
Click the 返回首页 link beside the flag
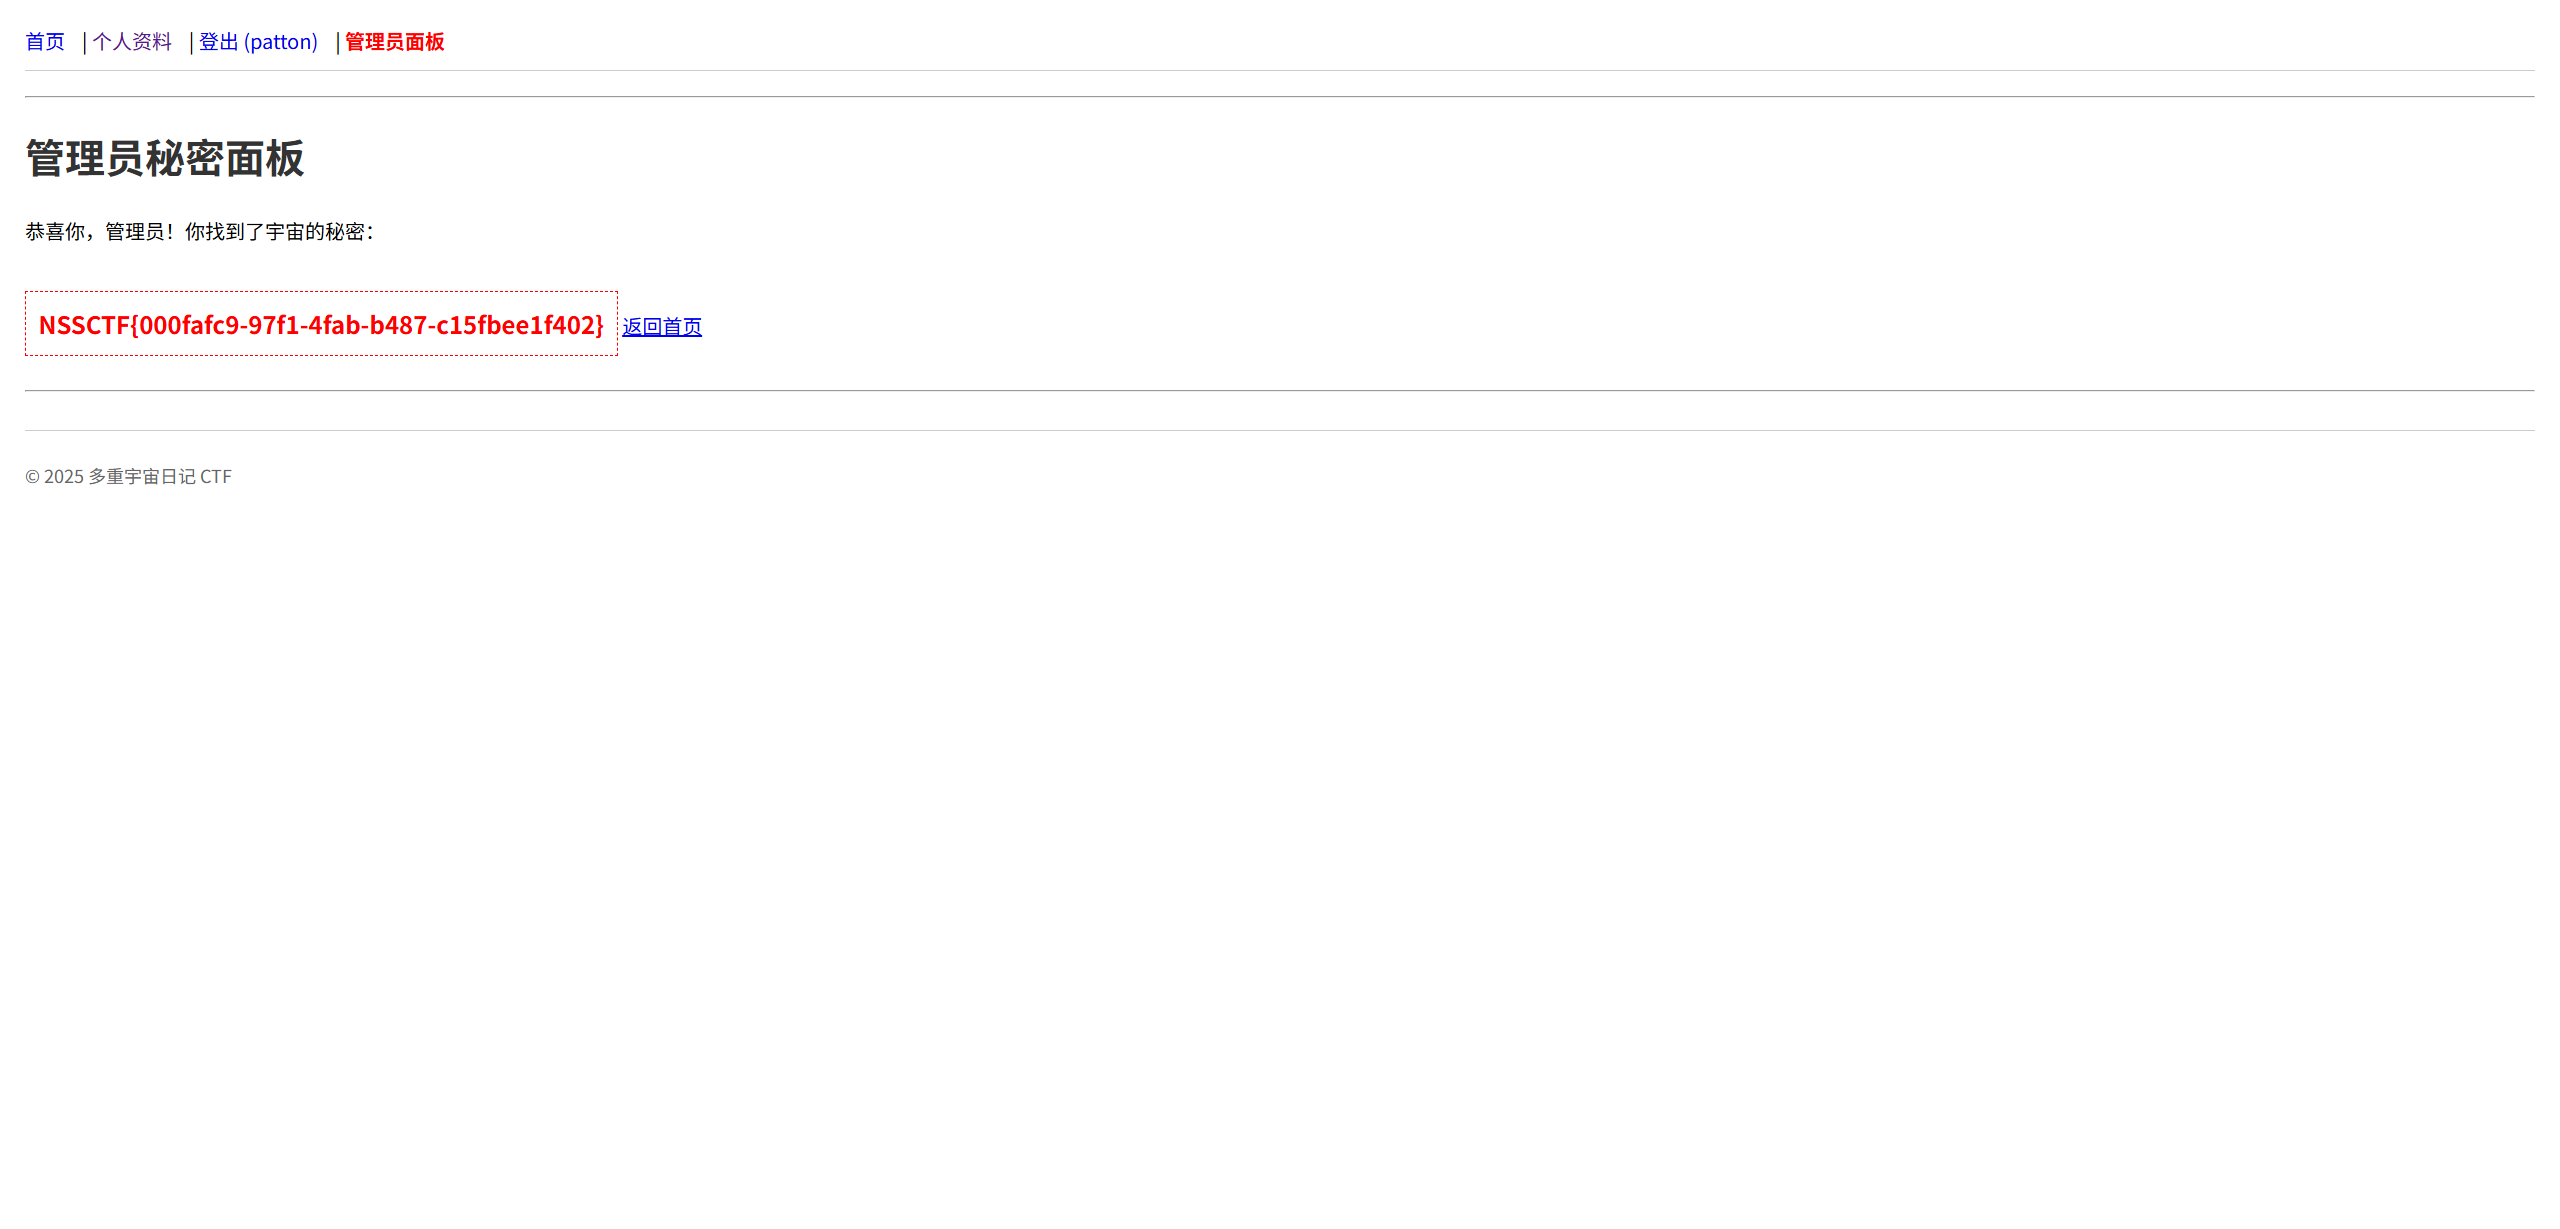(661, 327)
